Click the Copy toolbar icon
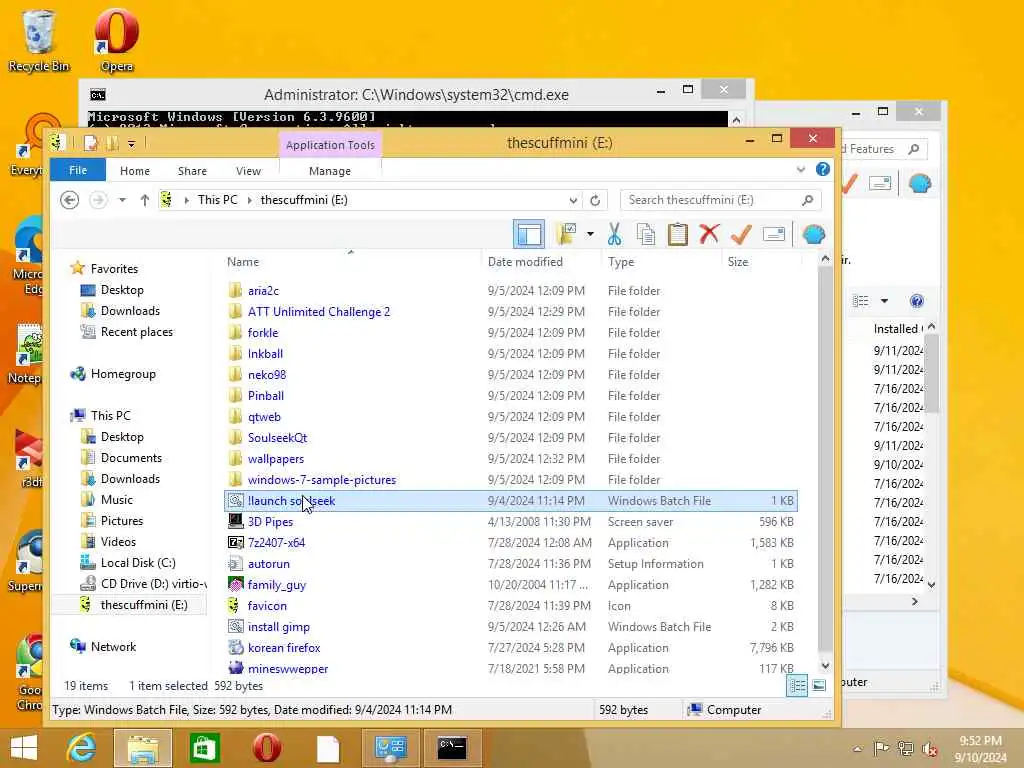1024x768 pixels. [x=646, y=234]
